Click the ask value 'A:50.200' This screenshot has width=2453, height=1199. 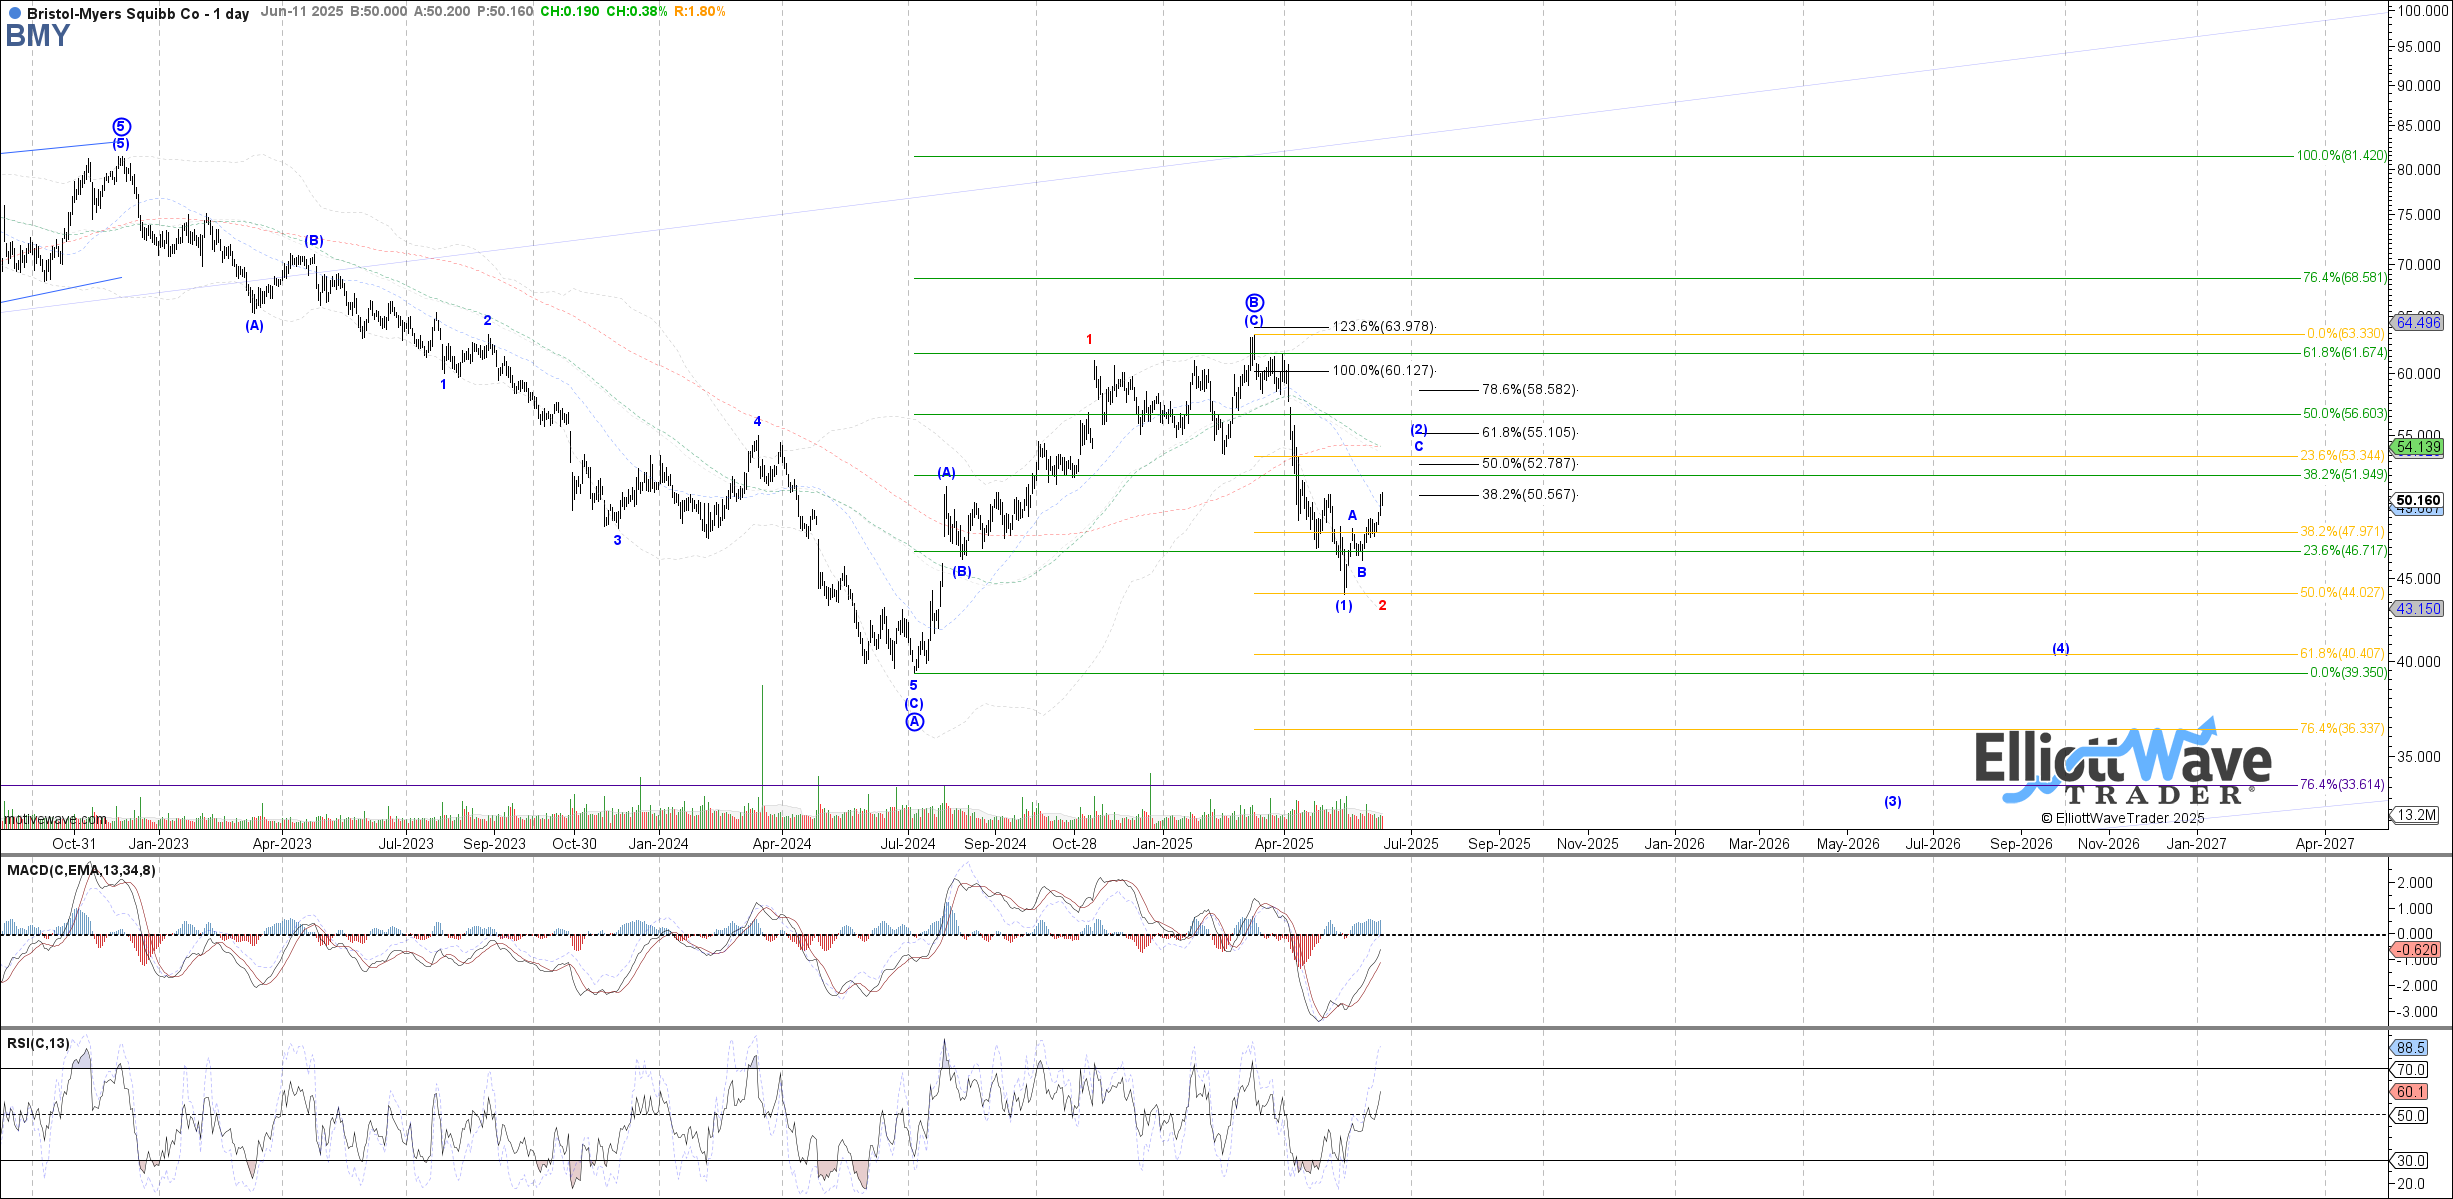(442, 12)
